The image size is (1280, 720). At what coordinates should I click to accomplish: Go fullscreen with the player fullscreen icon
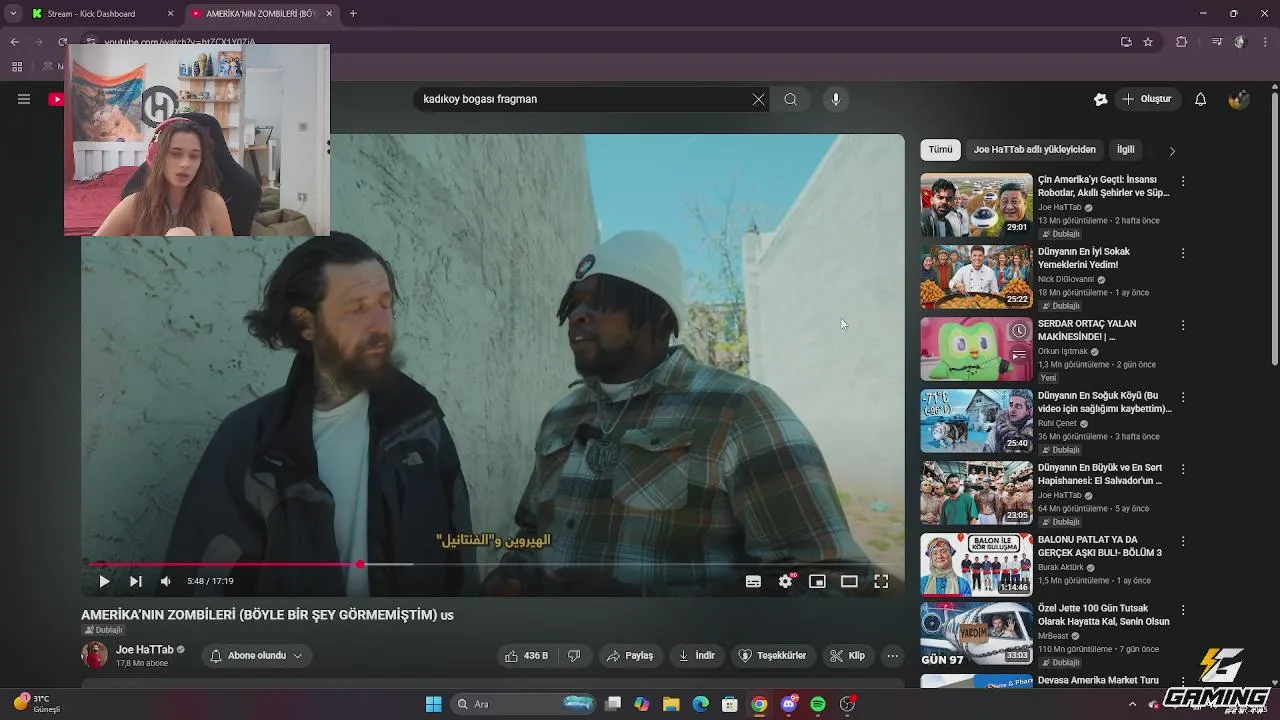click(881, 581)
